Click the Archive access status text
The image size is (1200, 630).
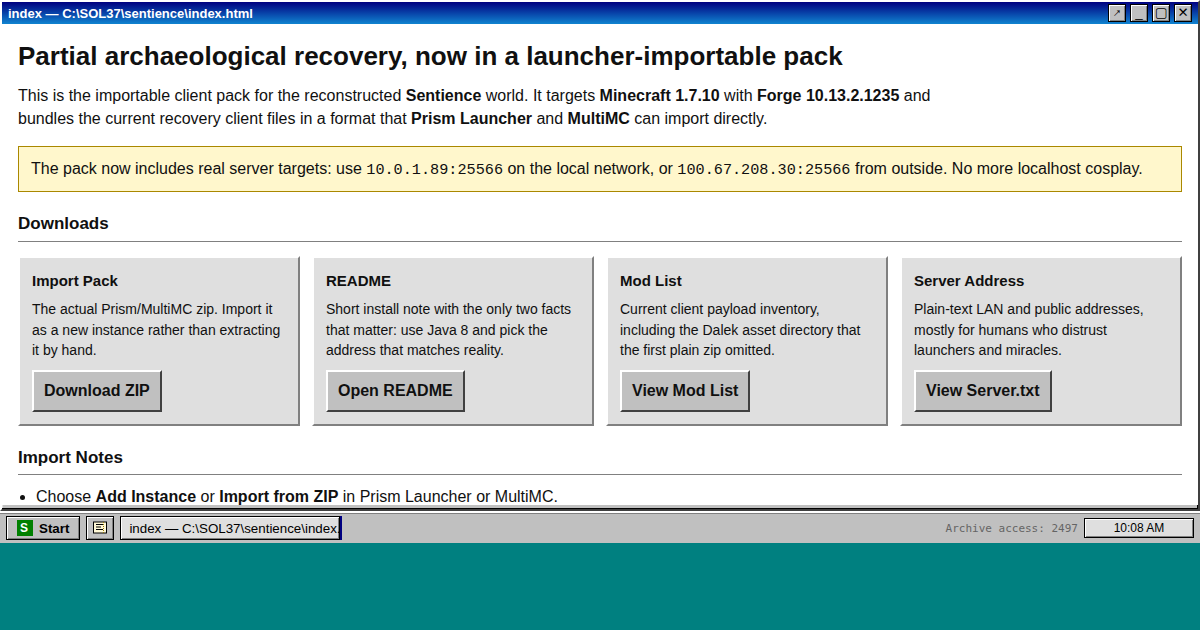1011,528
